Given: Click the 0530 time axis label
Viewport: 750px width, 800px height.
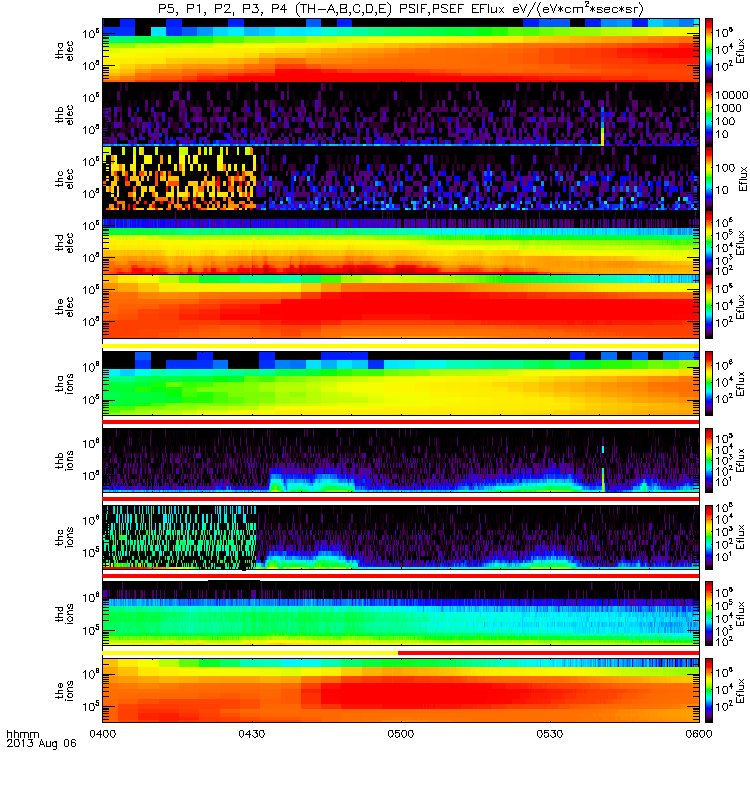Looking at the screenshot, I should (549, 734).
